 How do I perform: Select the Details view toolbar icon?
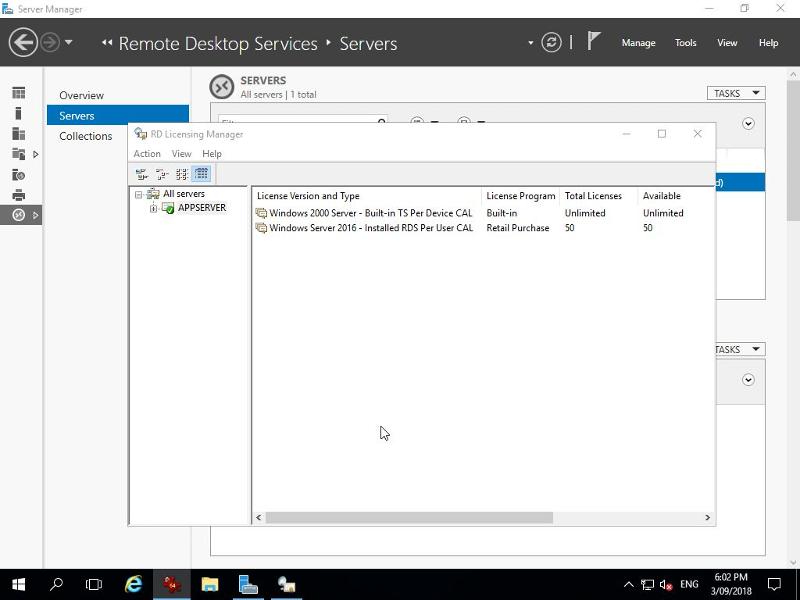coord(202,174)
